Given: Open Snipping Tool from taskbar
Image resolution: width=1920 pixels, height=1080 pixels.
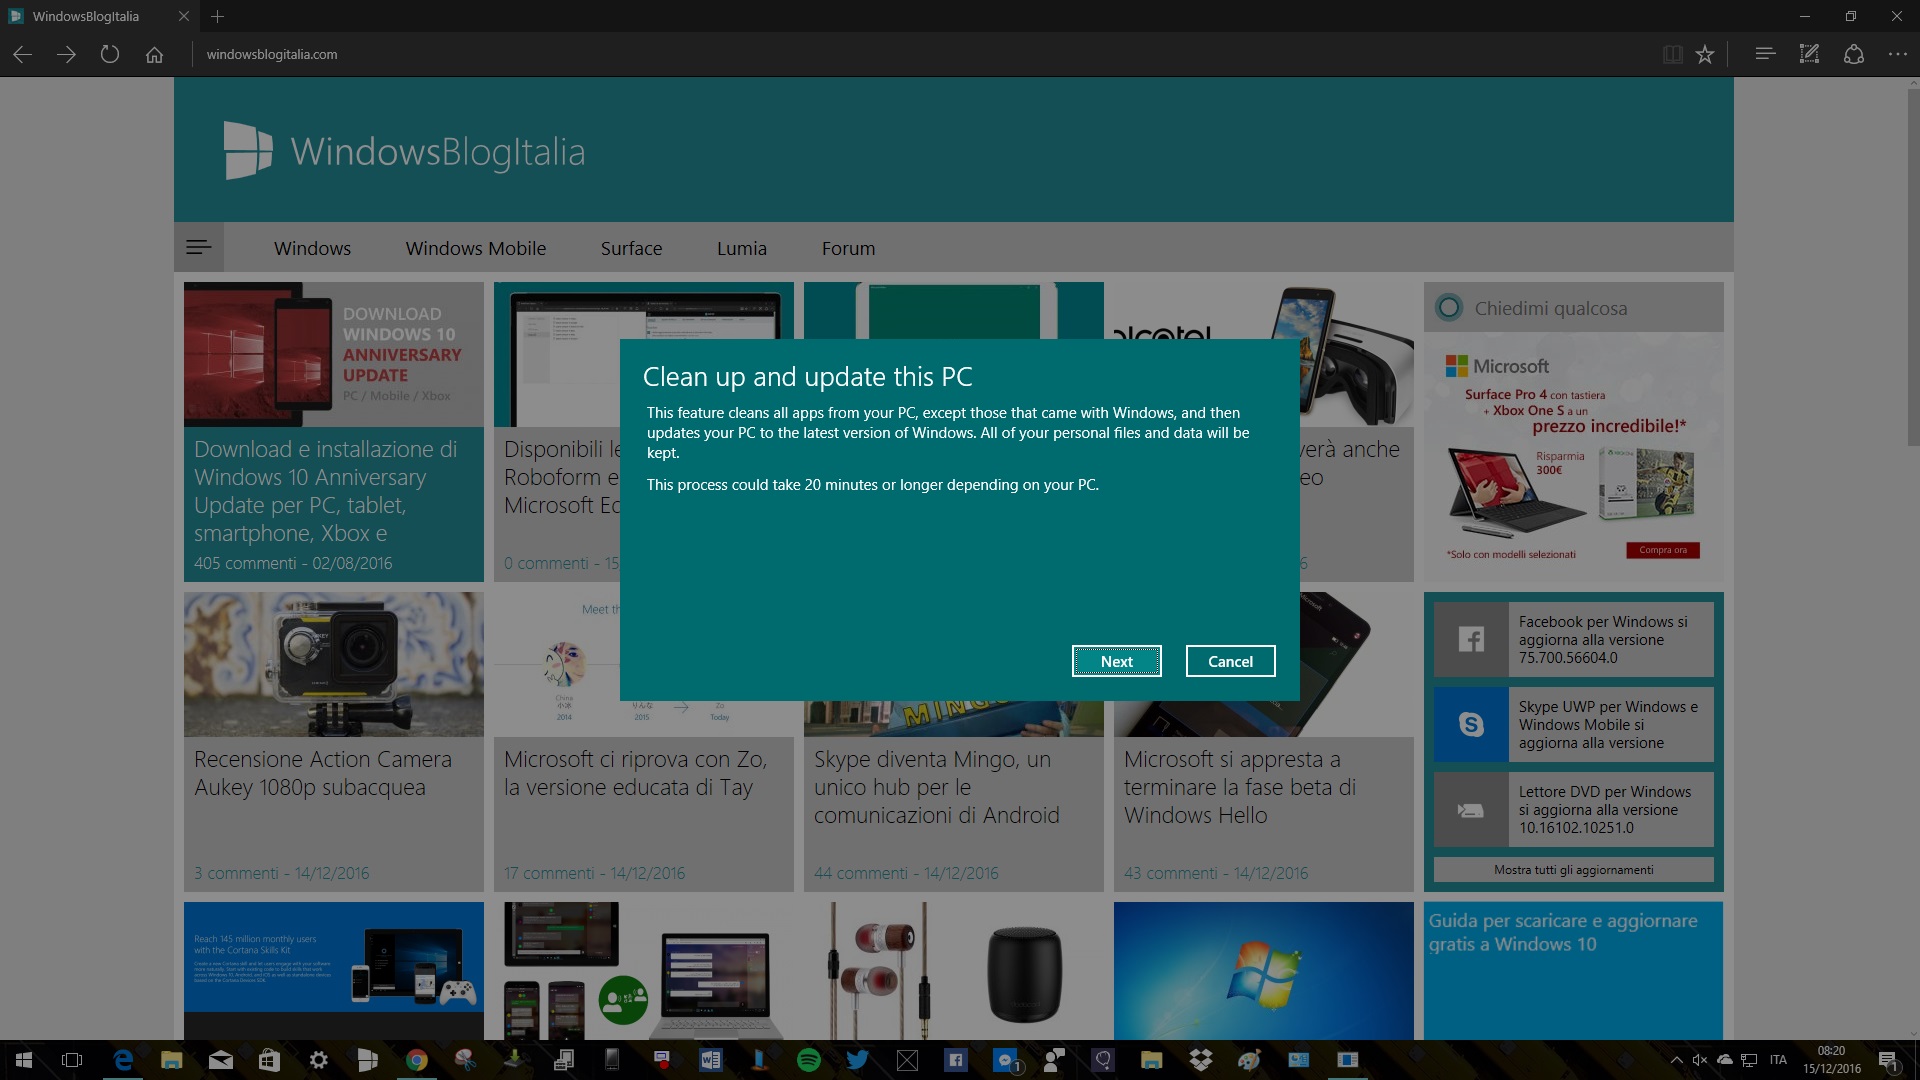Looking at the screenshot, I should pyautogui.click(x=466, y=1060).
